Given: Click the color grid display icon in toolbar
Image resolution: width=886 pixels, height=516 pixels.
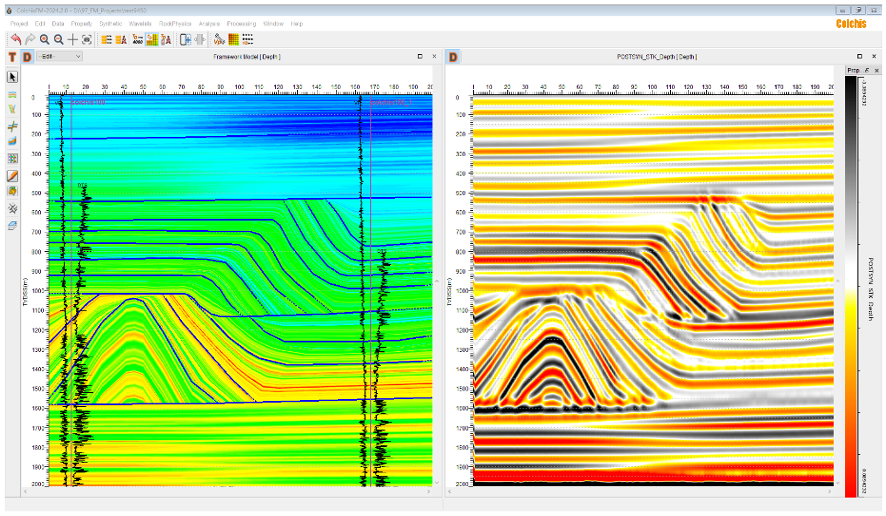Looking at the screenshot, I should click(x=233, y=40).
